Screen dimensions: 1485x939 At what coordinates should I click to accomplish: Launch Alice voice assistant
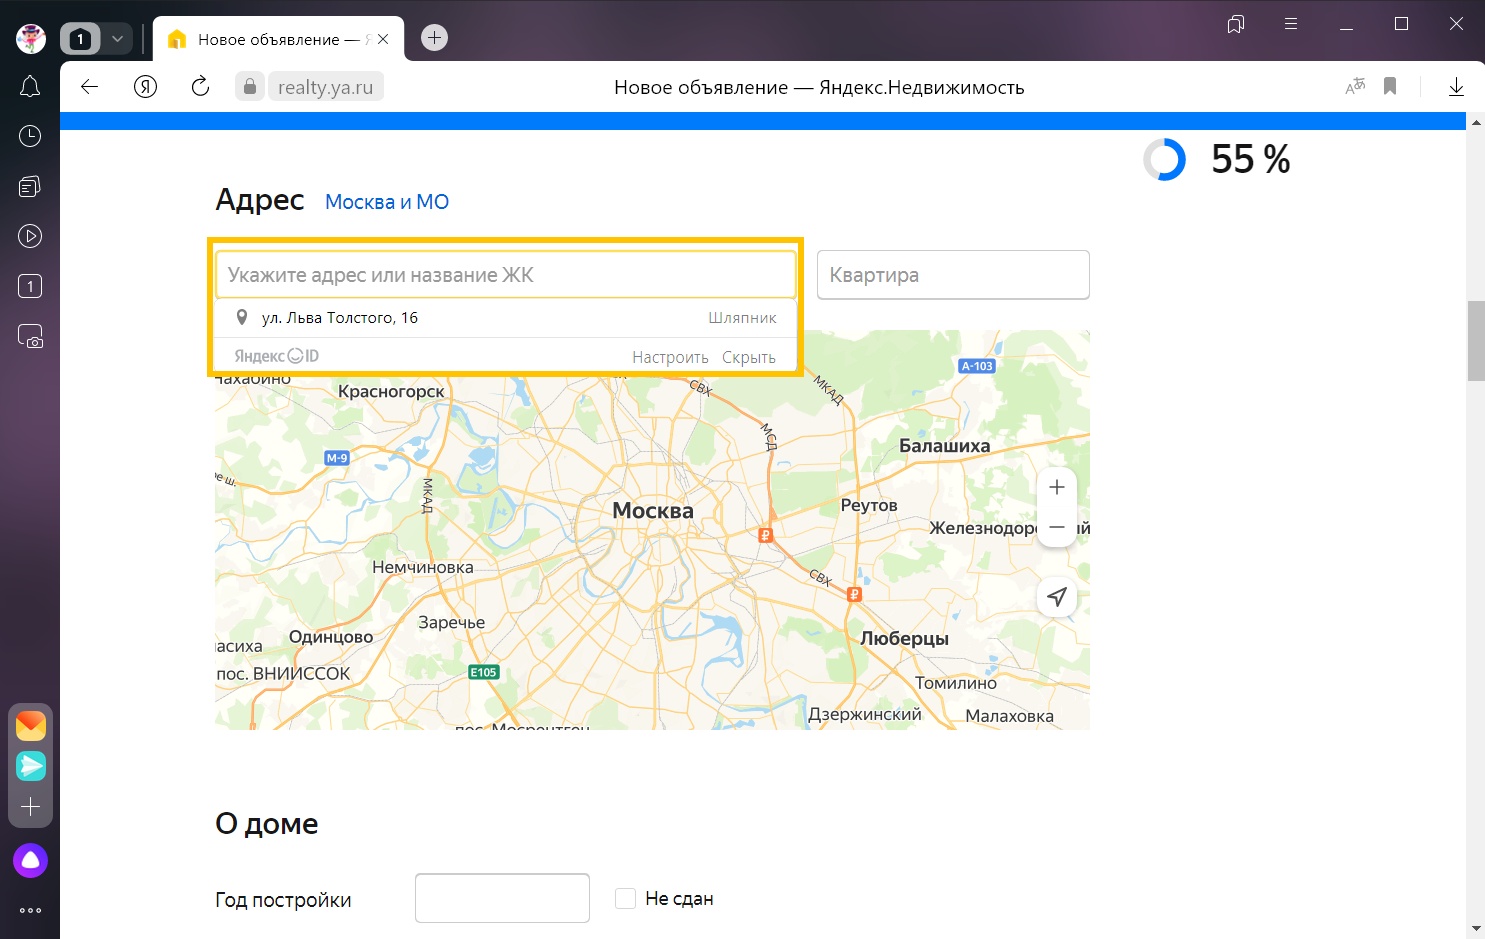pos(31,860)
